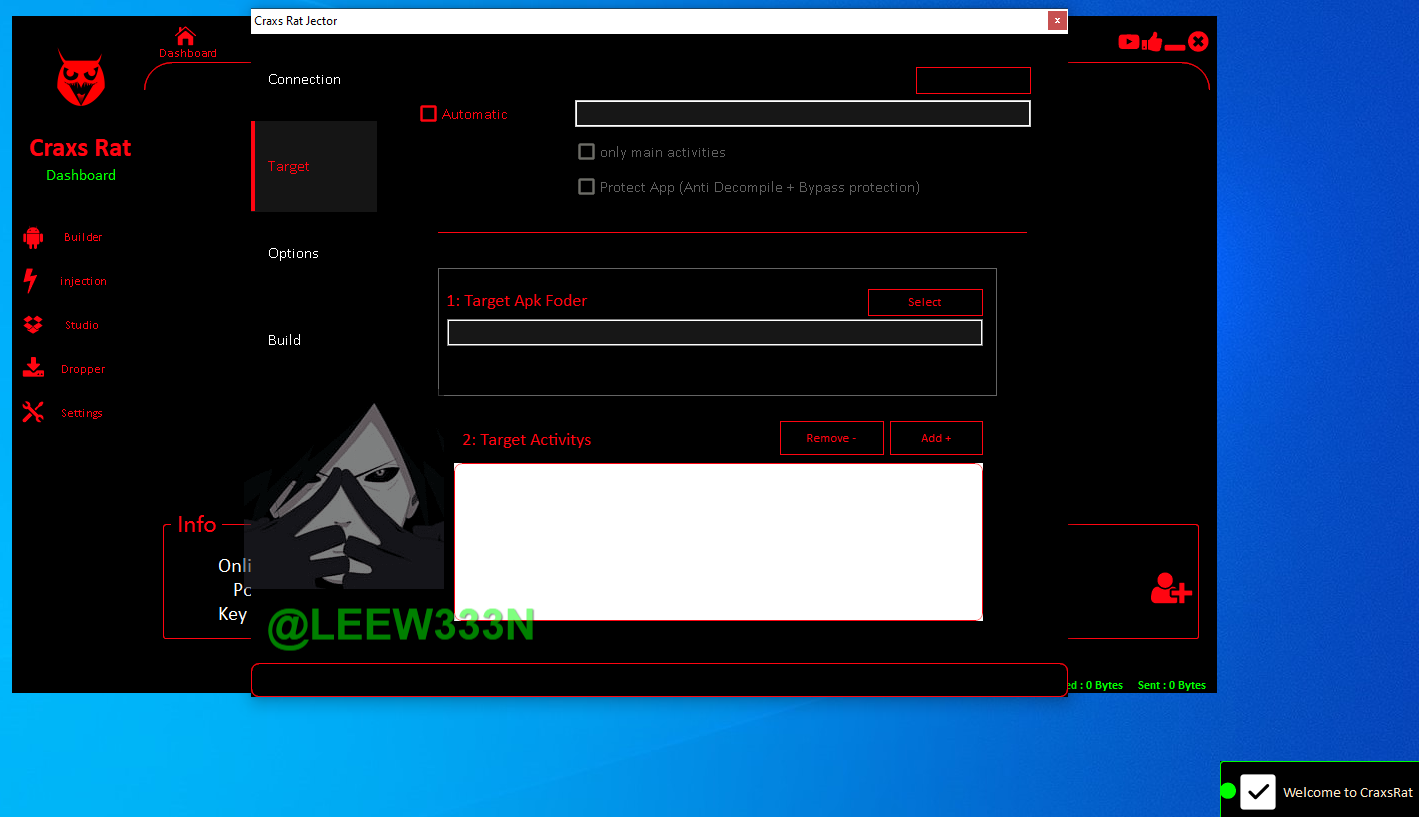Toggle the only main activities checkbox
Viewport: 1419px width, 817px height.
(587, 152)
